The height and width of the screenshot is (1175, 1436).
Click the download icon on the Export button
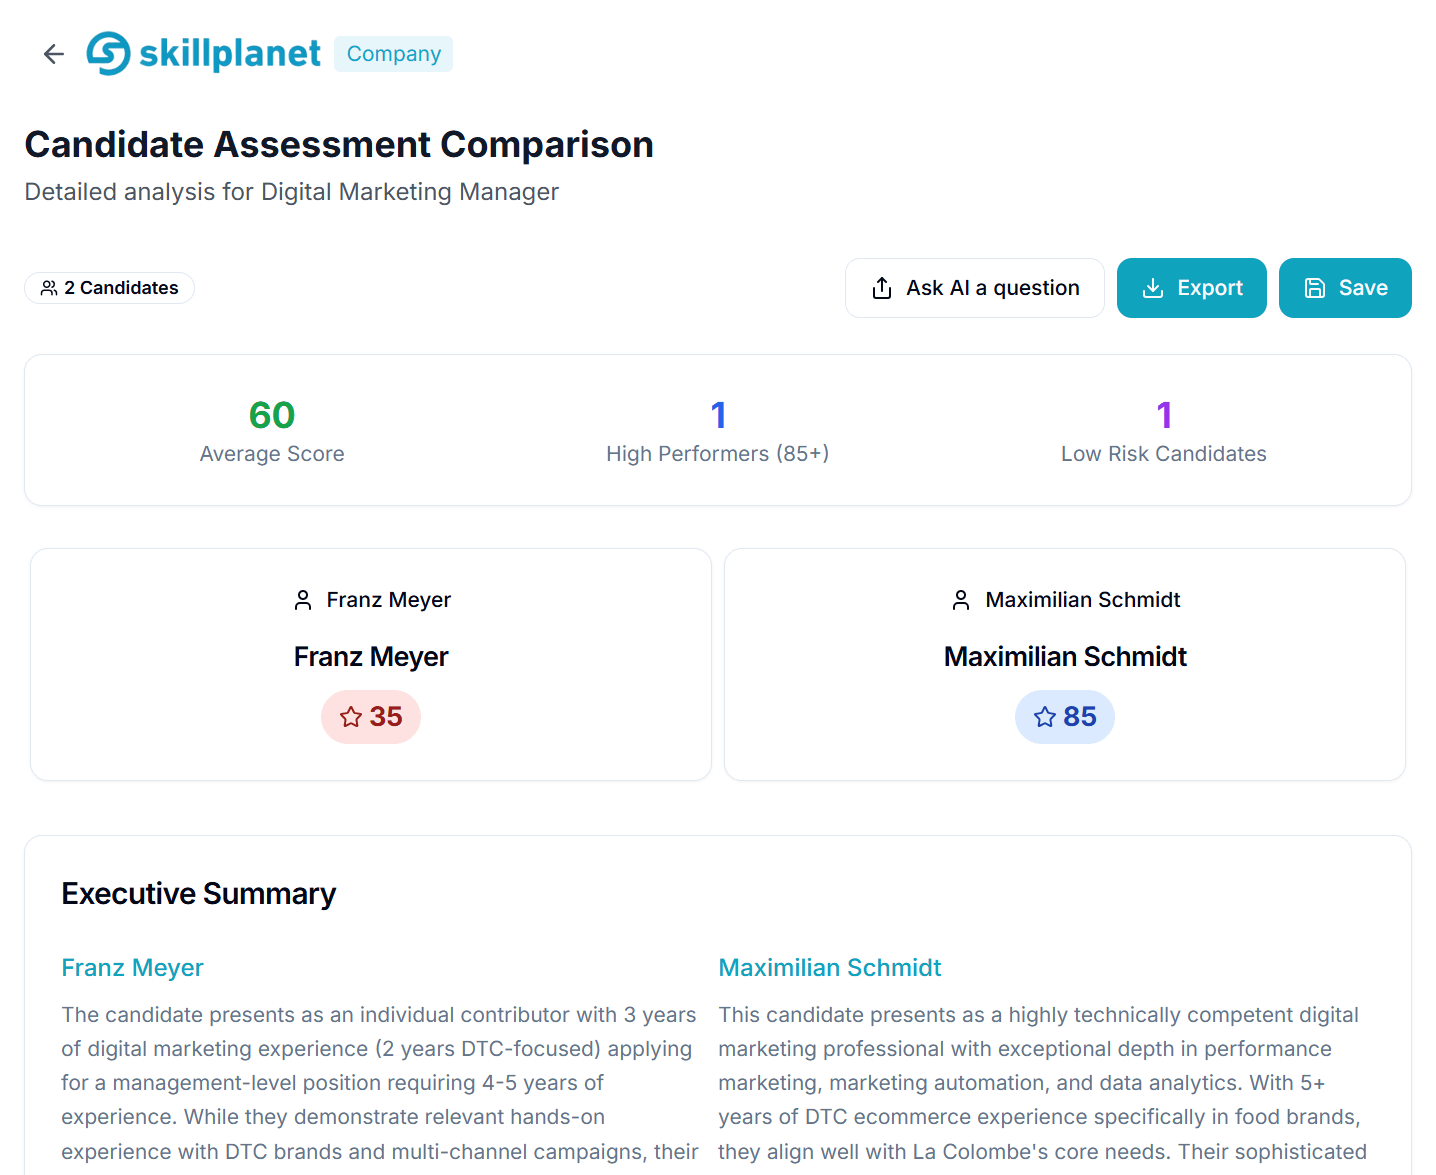1153,288
